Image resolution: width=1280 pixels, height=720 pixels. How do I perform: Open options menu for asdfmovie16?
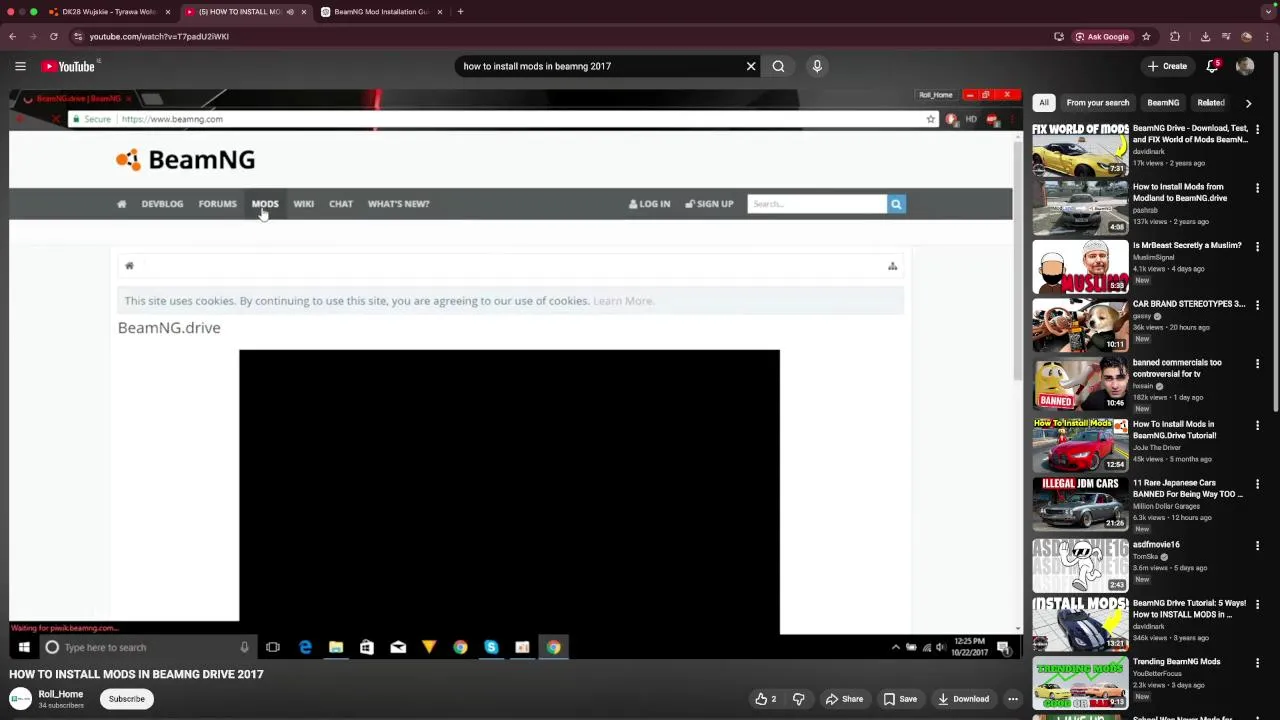1257,545
